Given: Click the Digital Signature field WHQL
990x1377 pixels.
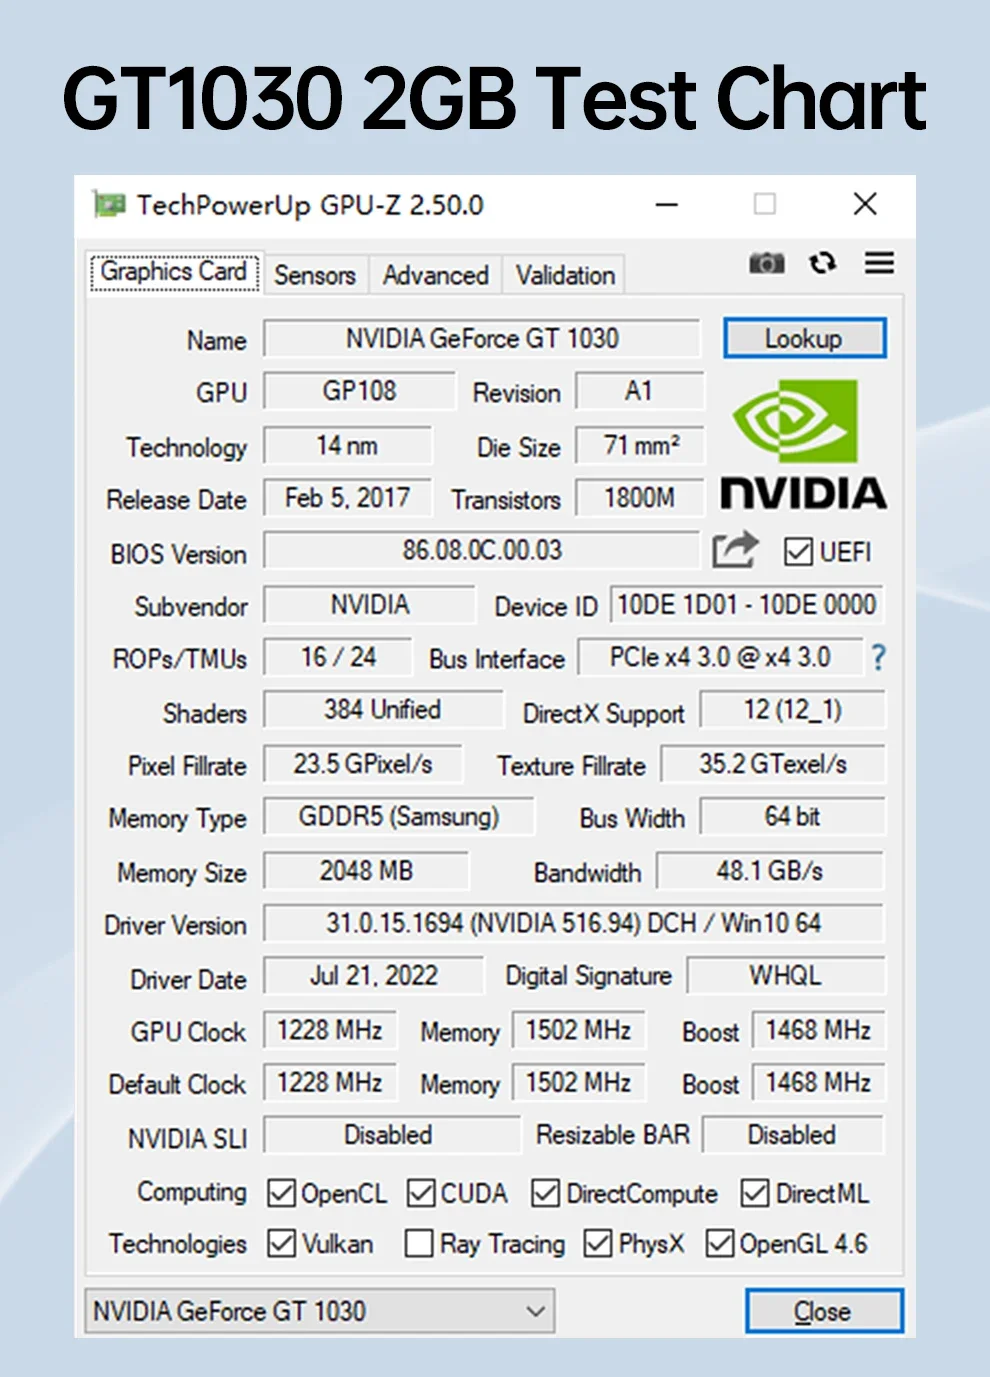Looking at the screenshot, I should tap(785, 976).
